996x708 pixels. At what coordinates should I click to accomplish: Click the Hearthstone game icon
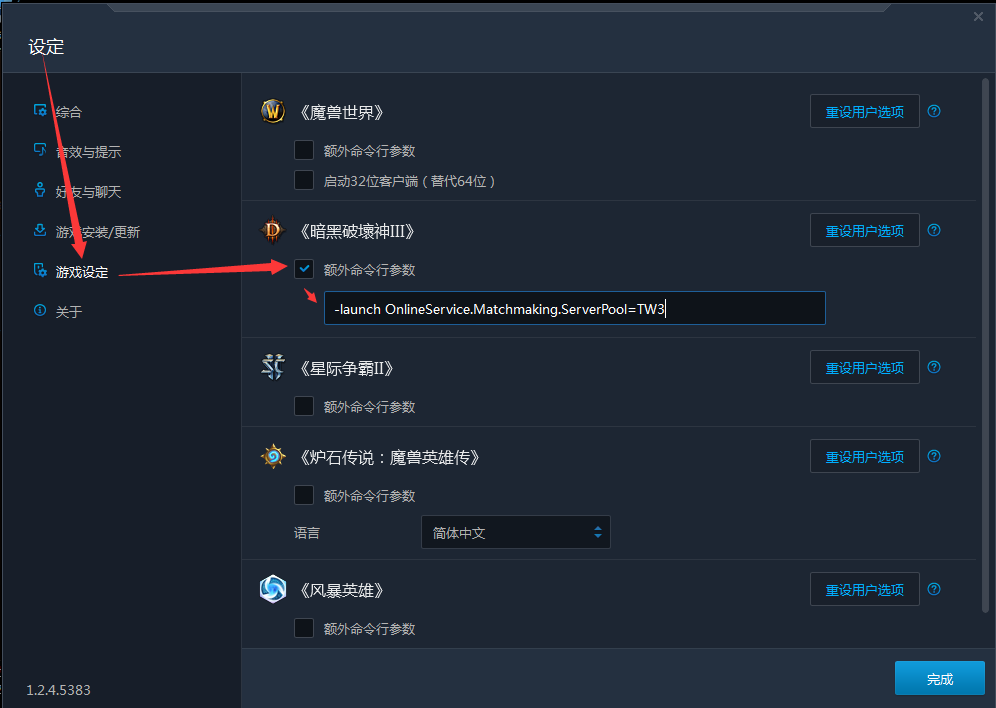click(273, 457)
